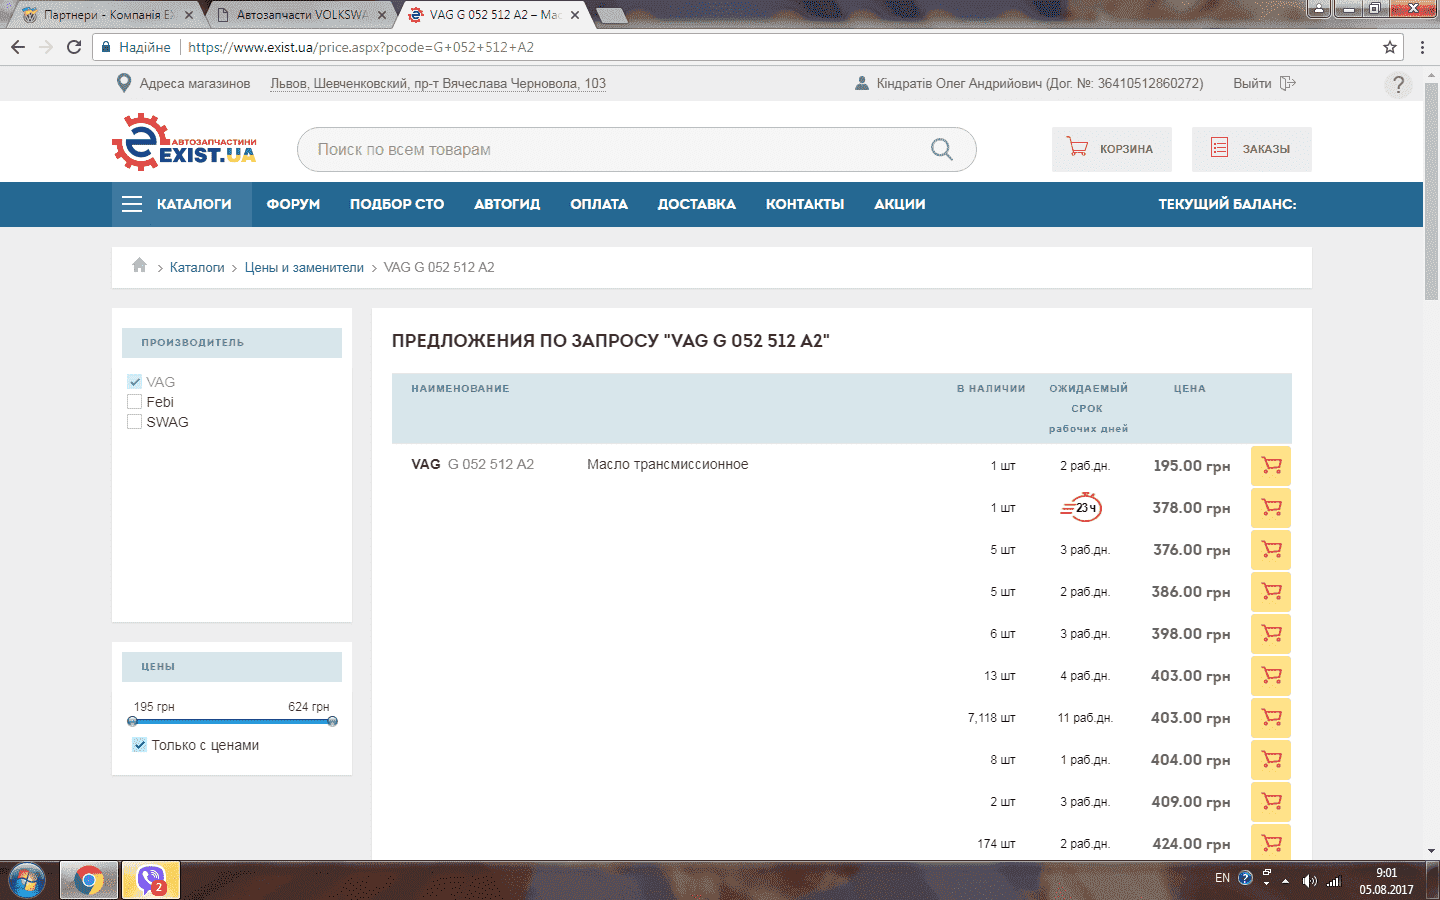Add the 424.00 грн offer to cart
The height and width of the screenshot is (900, 1440).
[1271, 843]
